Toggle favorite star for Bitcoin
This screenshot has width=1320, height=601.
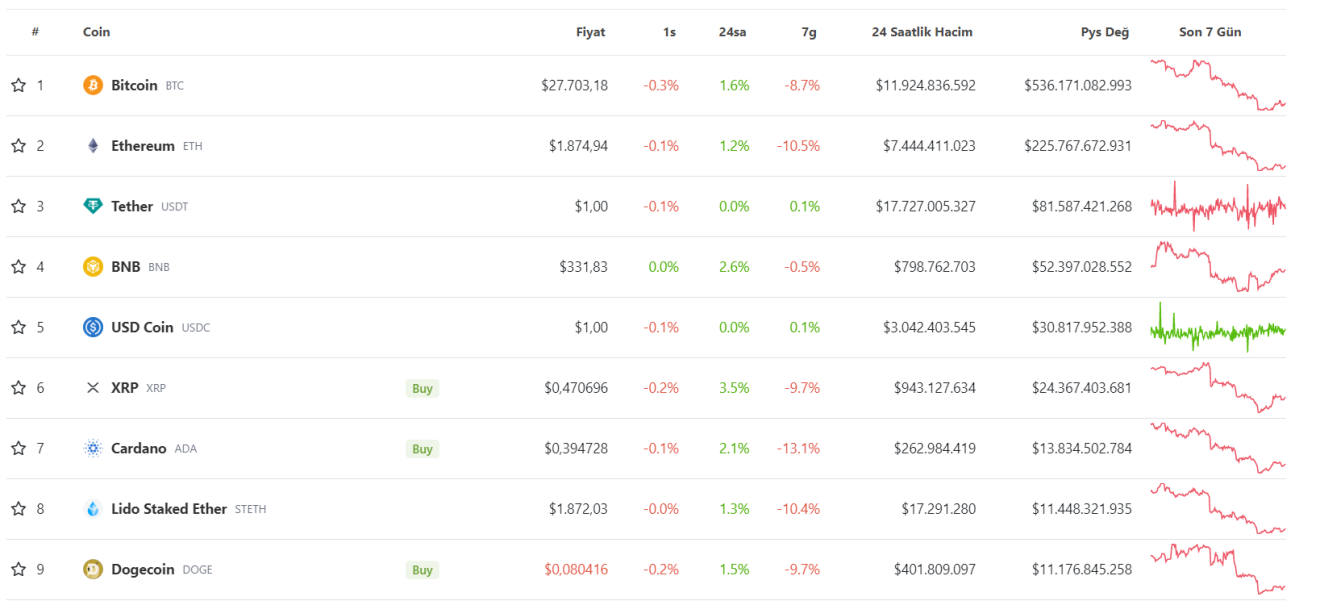click(18, 86)
